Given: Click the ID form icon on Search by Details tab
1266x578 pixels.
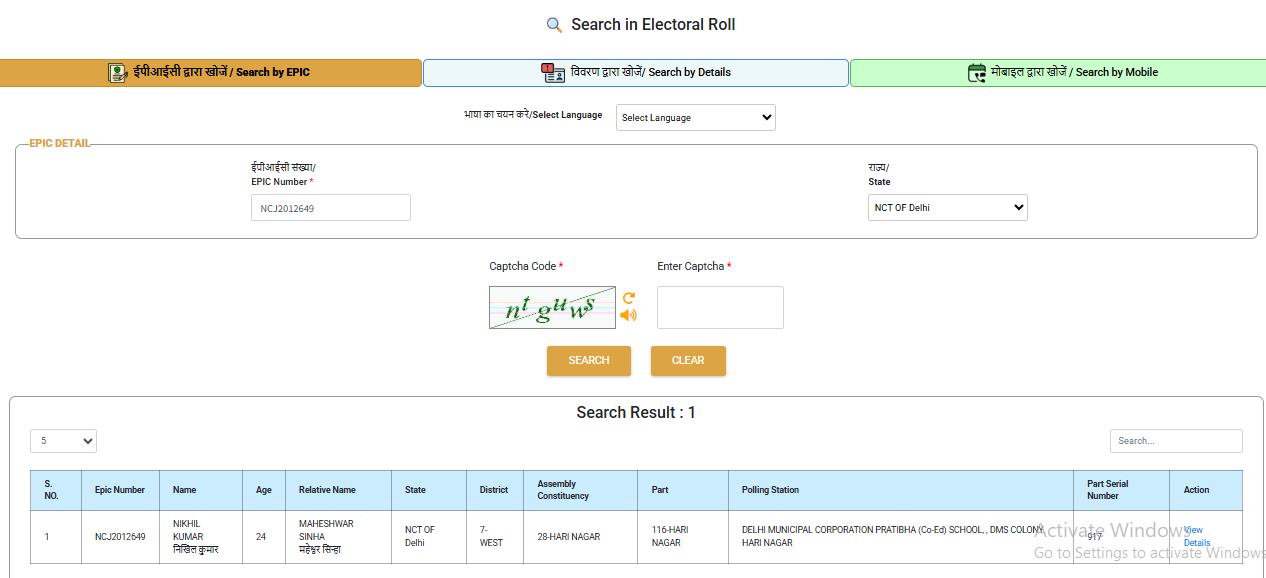Looking at the screenshot, I should 553,72.
